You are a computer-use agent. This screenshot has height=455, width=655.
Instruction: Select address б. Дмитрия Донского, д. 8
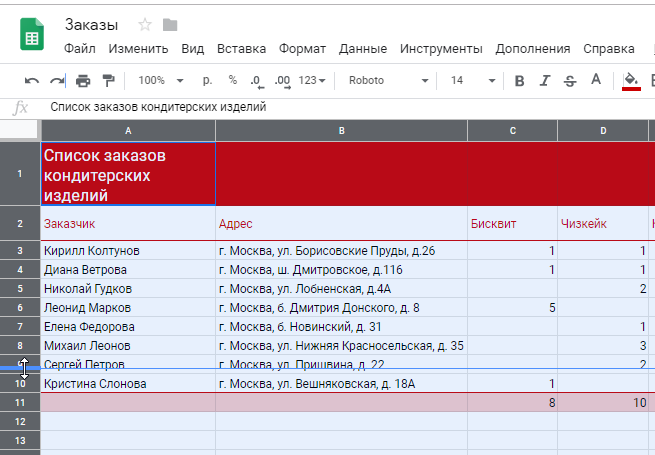(x=341, y=308)
